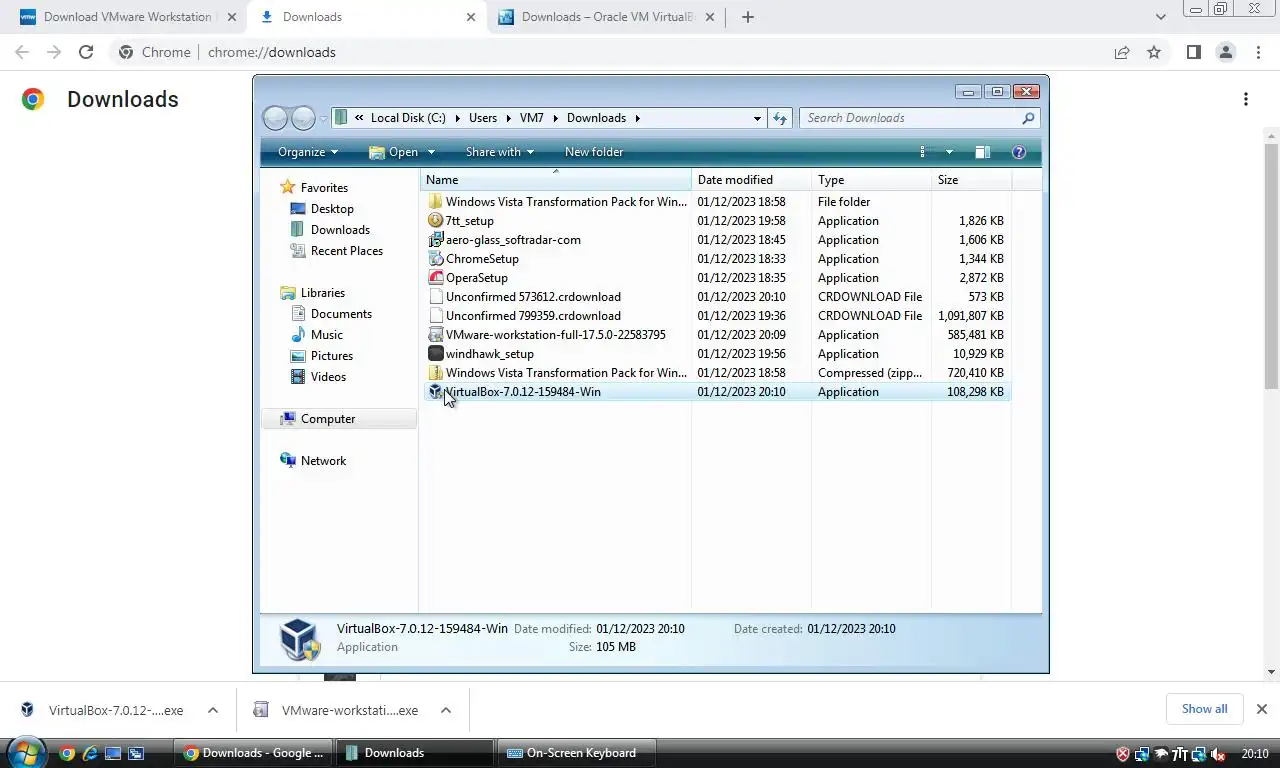1280x768 pixels.
Task: Expand the Downloads breadcrumb arrow
Action: 637,118
